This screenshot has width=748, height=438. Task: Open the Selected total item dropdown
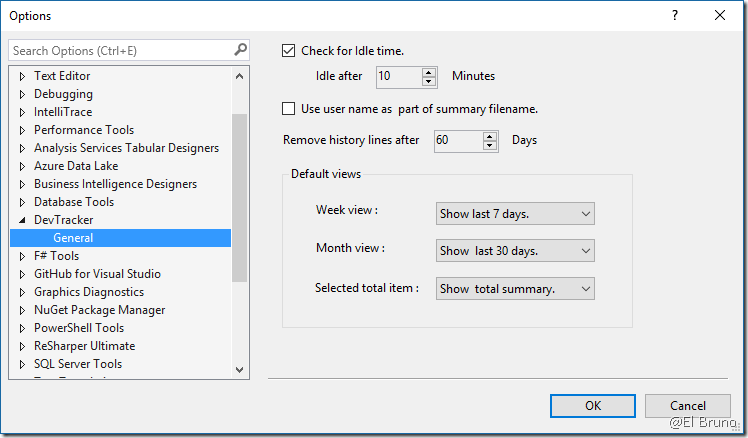pyautogui.click(x=515, y=288)
